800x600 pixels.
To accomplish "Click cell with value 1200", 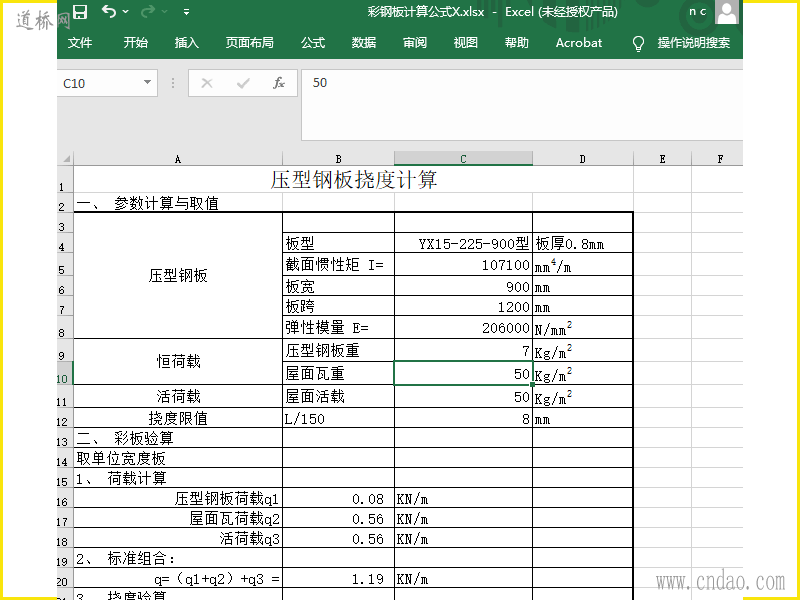I will (463, 306).
